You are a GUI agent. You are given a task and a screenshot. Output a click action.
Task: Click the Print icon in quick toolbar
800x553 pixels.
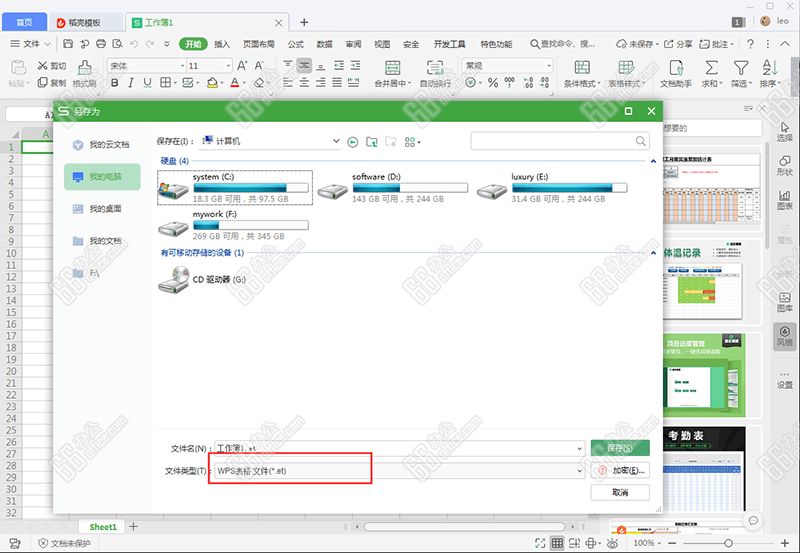(x=101, y=44)
